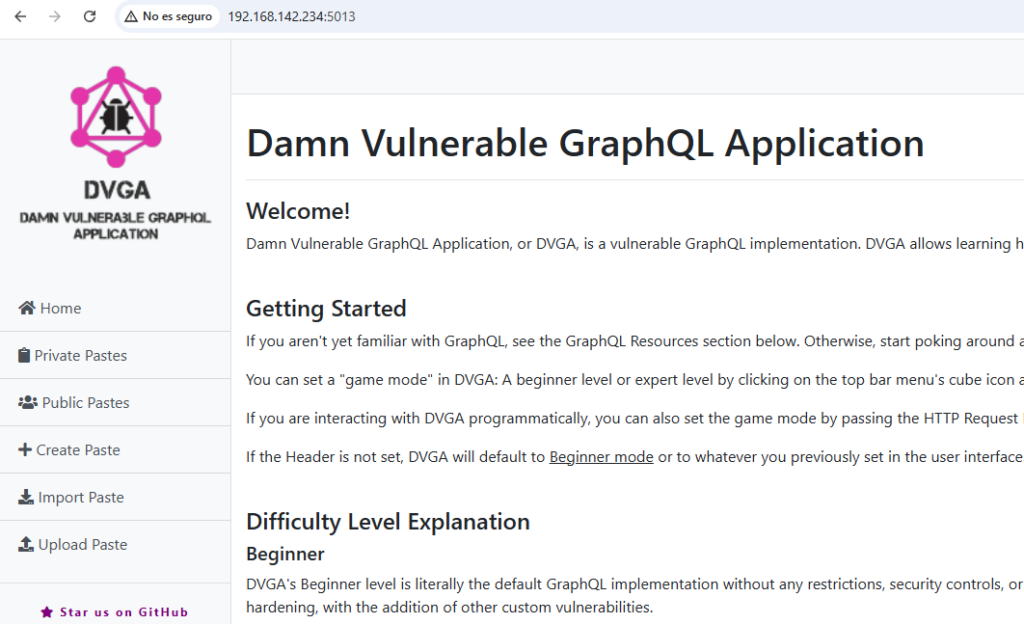Click the Public Pastes users icon

click(x=27, y=402)
